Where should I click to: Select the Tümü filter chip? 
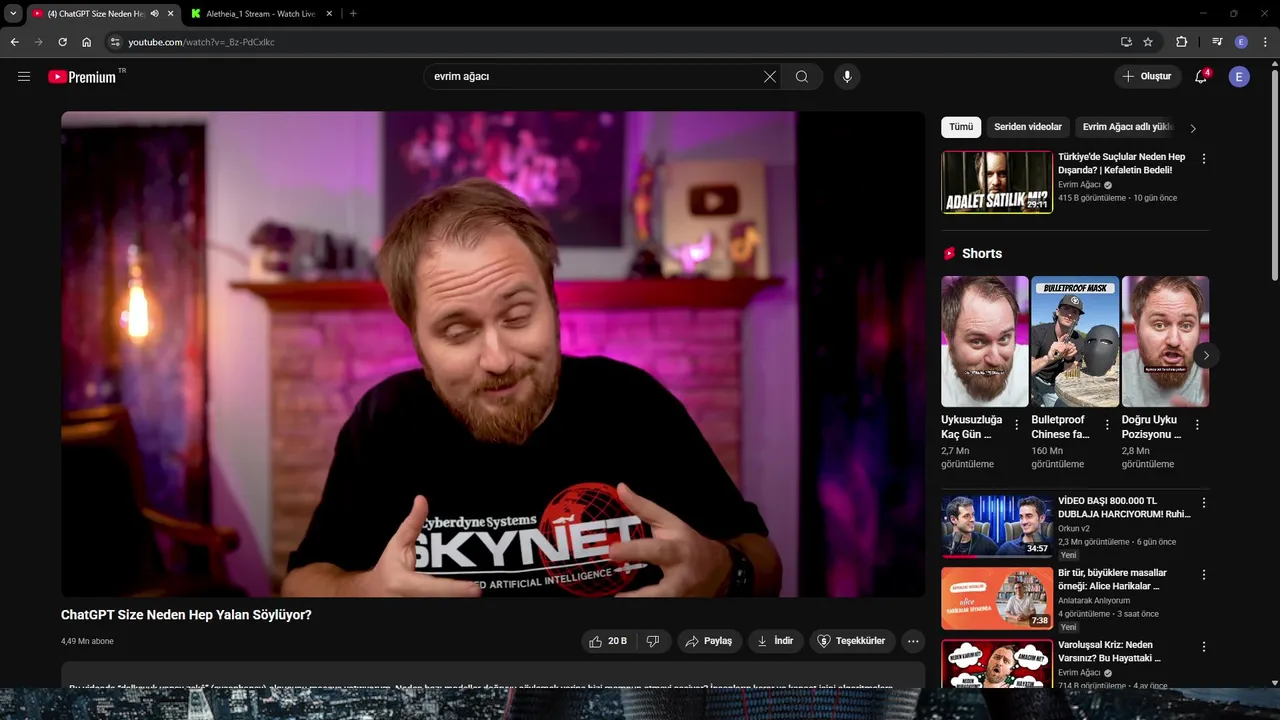[x=961, y=127]
